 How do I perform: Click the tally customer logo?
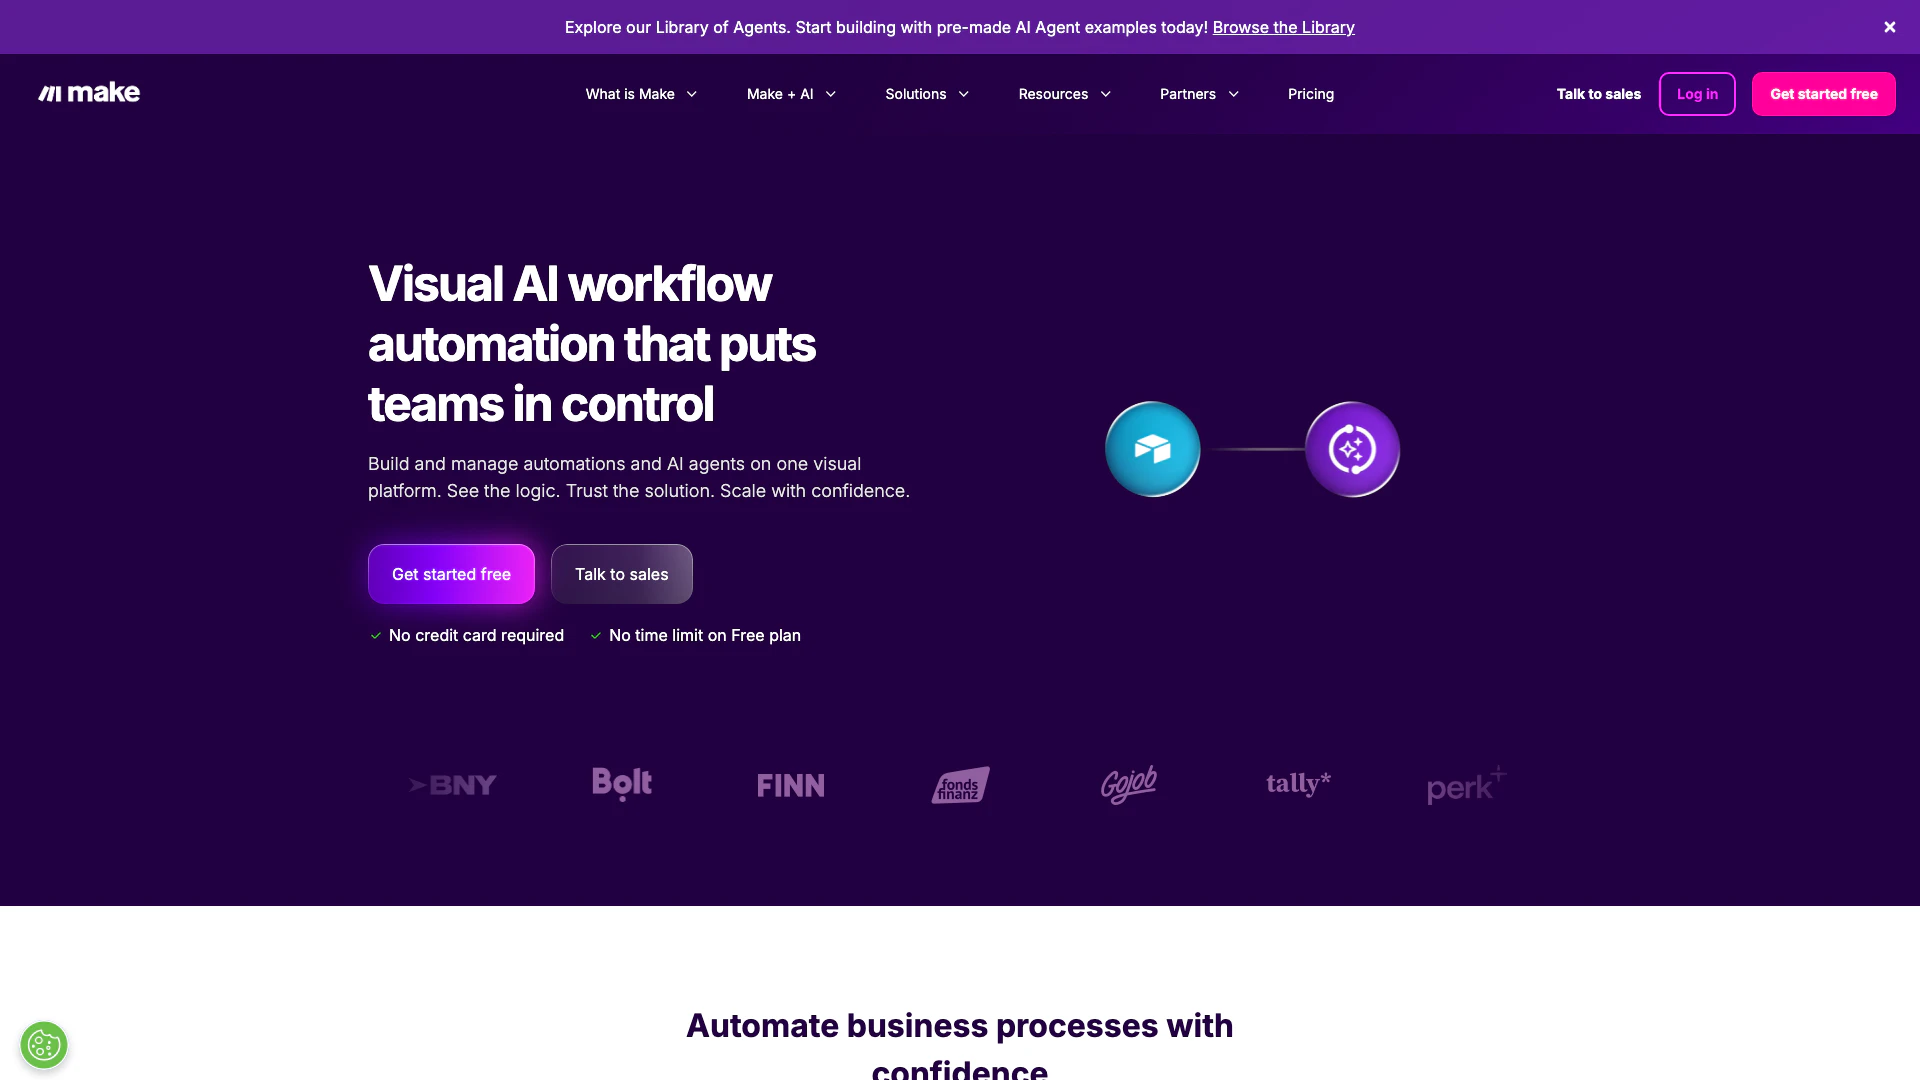point(1297,784)
